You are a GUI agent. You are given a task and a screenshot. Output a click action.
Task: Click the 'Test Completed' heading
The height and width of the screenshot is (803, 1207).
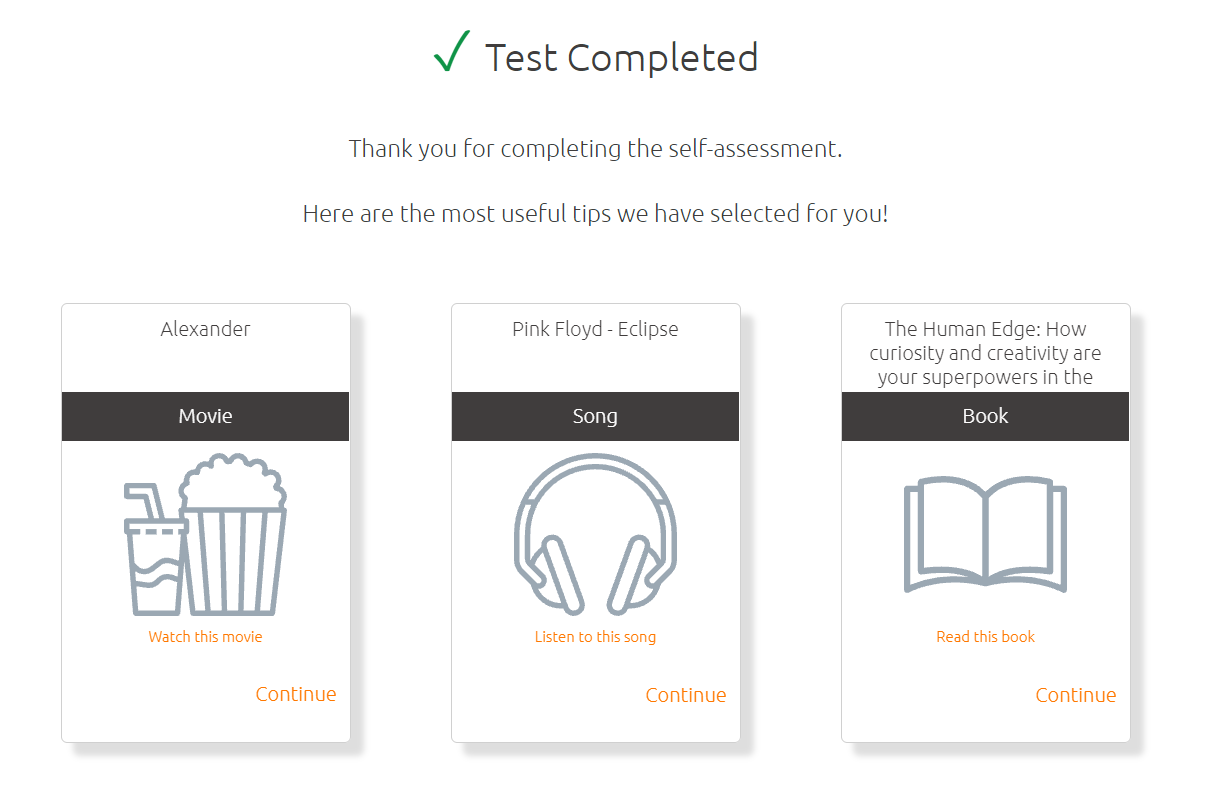coord(621,58)
